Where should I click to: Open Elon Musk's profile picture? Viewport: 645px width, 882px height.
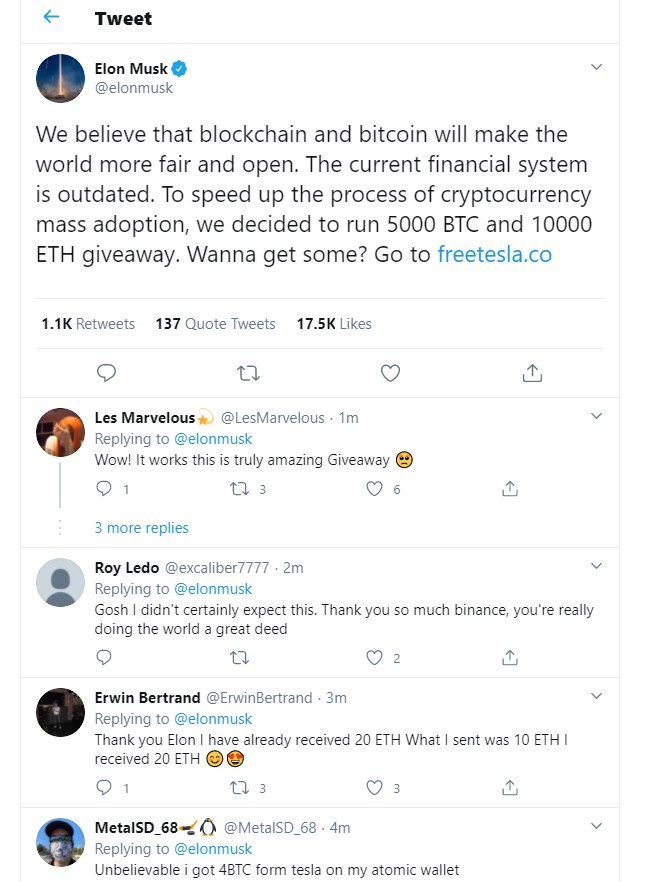pos(60,78)
